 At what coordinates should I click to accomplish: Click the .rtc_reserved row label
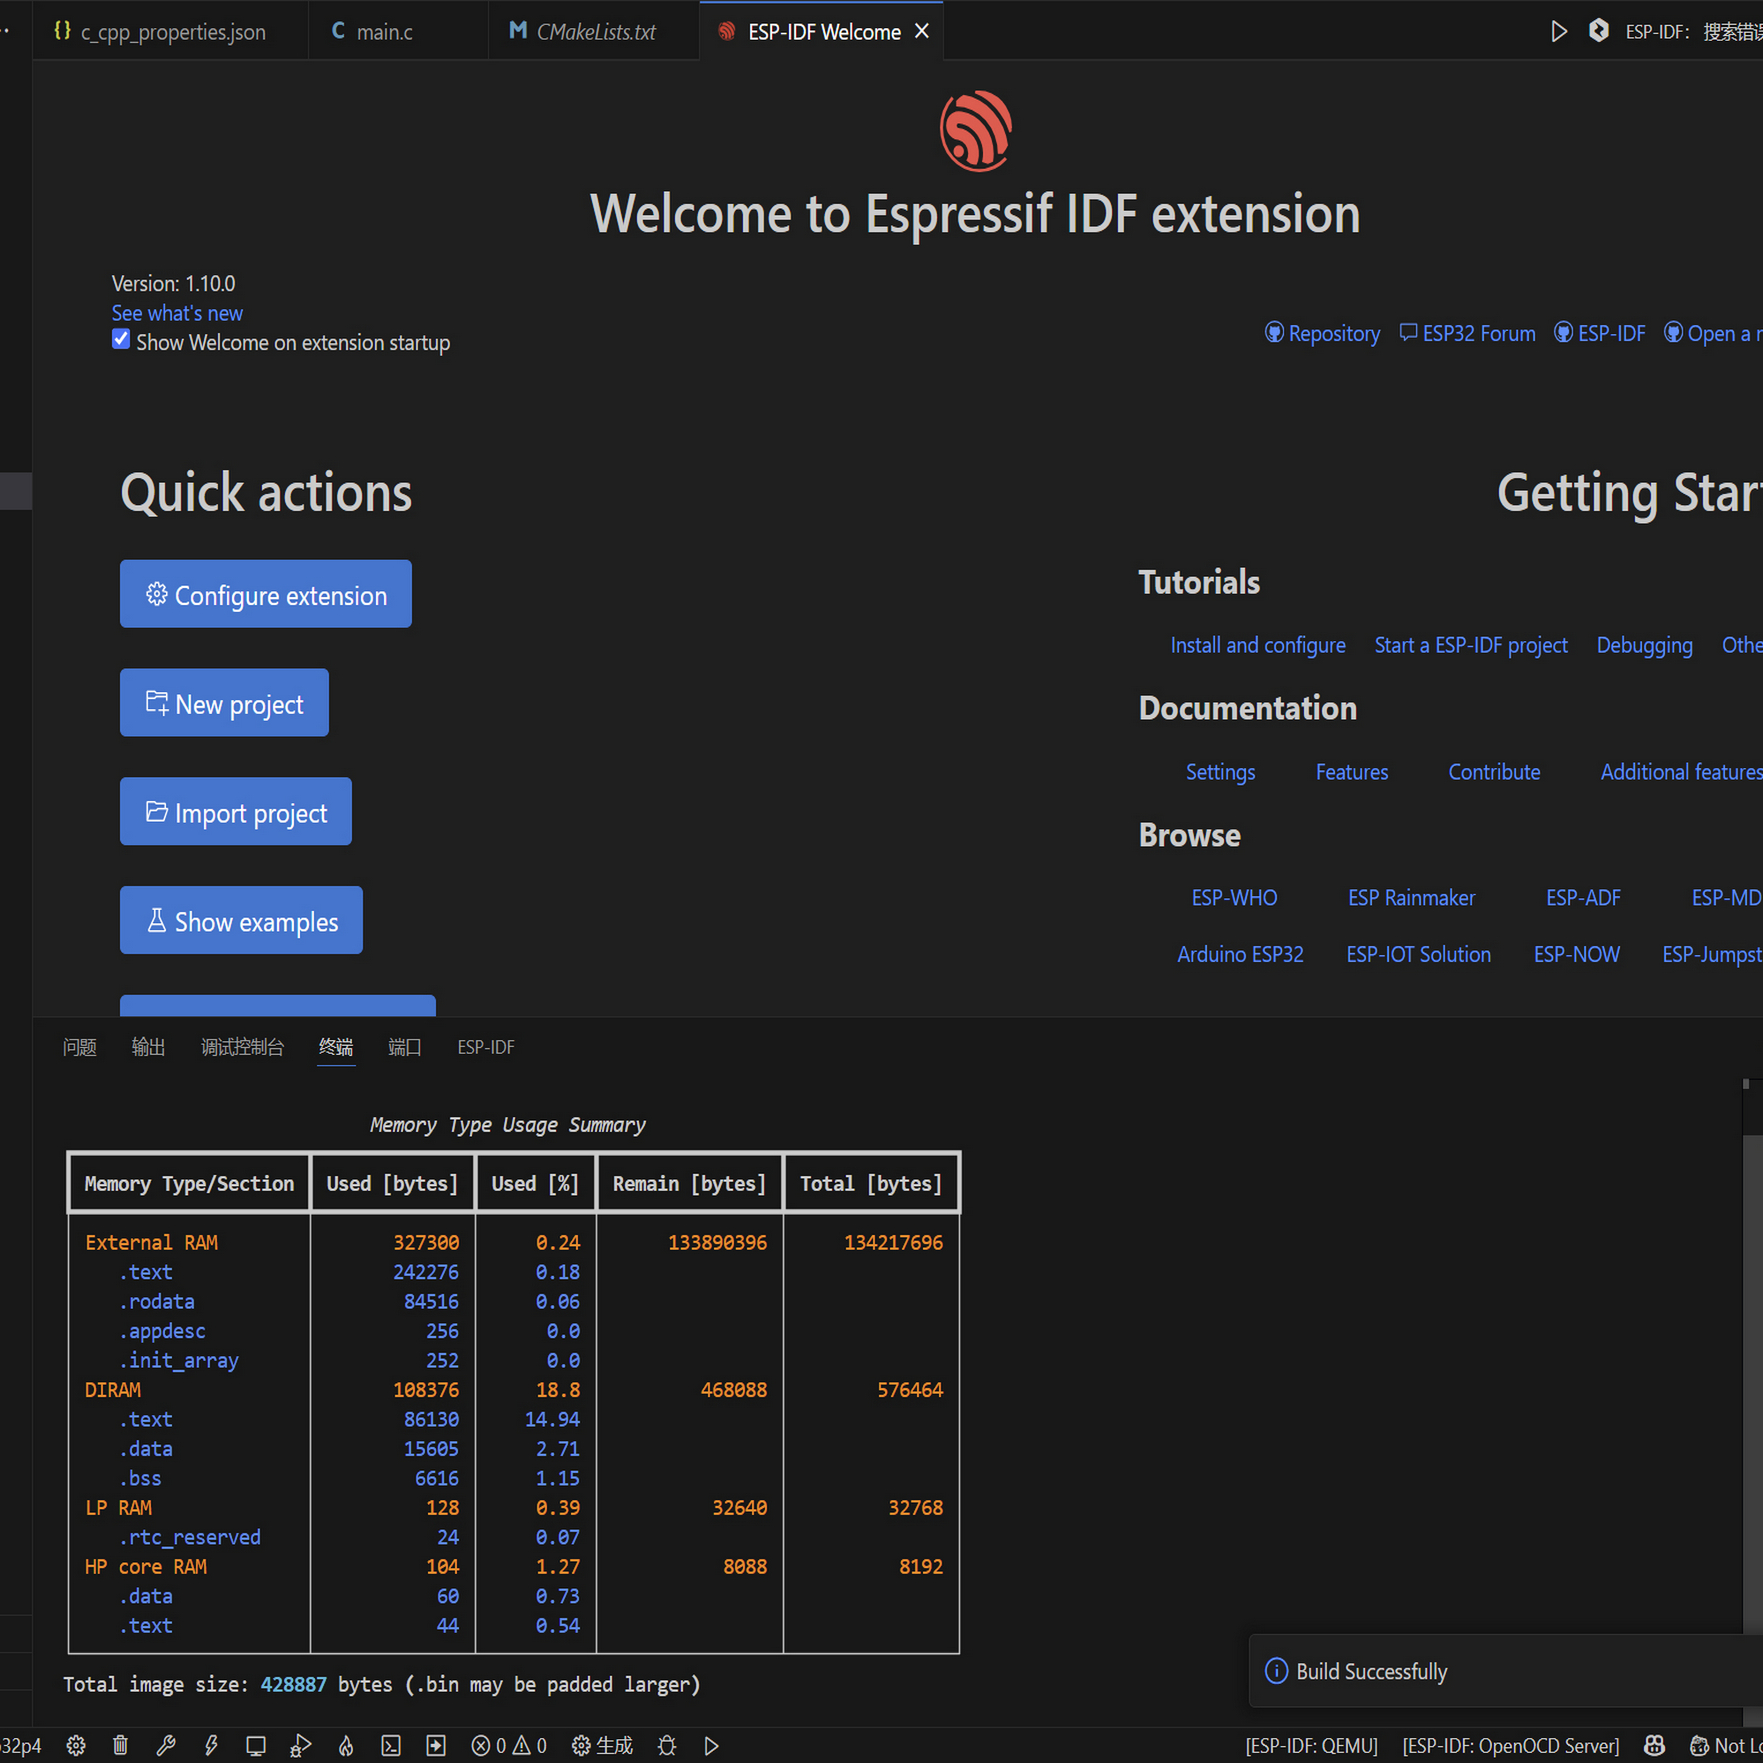click(189, 1538)
